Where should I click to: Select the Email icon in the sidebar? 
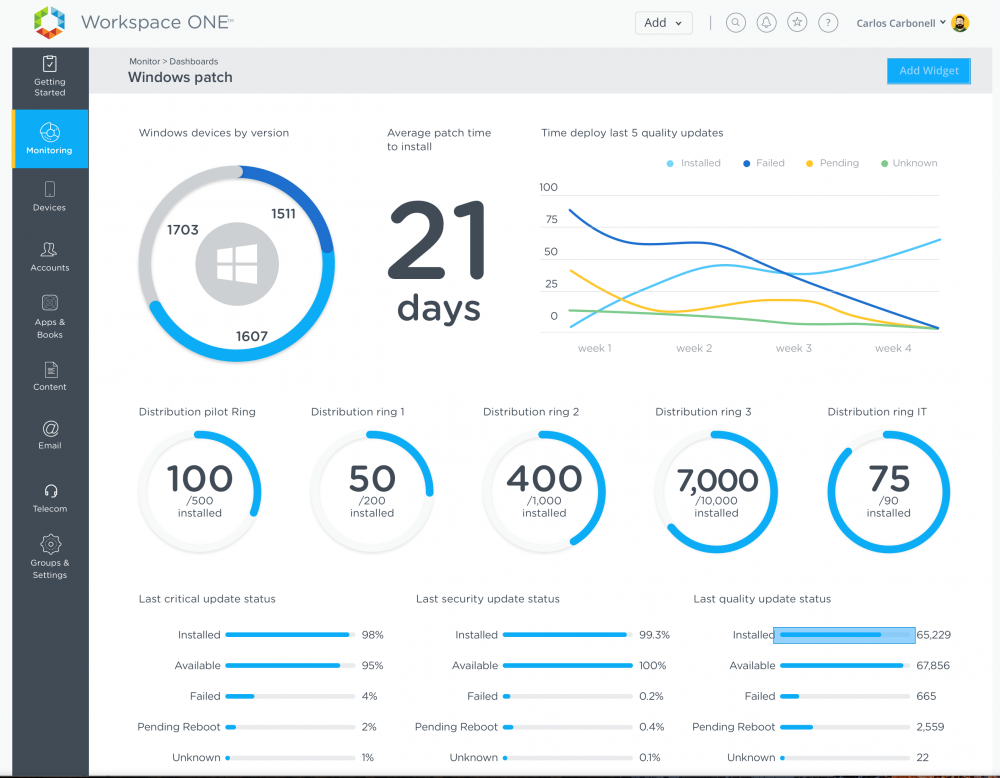coord(49,434)
